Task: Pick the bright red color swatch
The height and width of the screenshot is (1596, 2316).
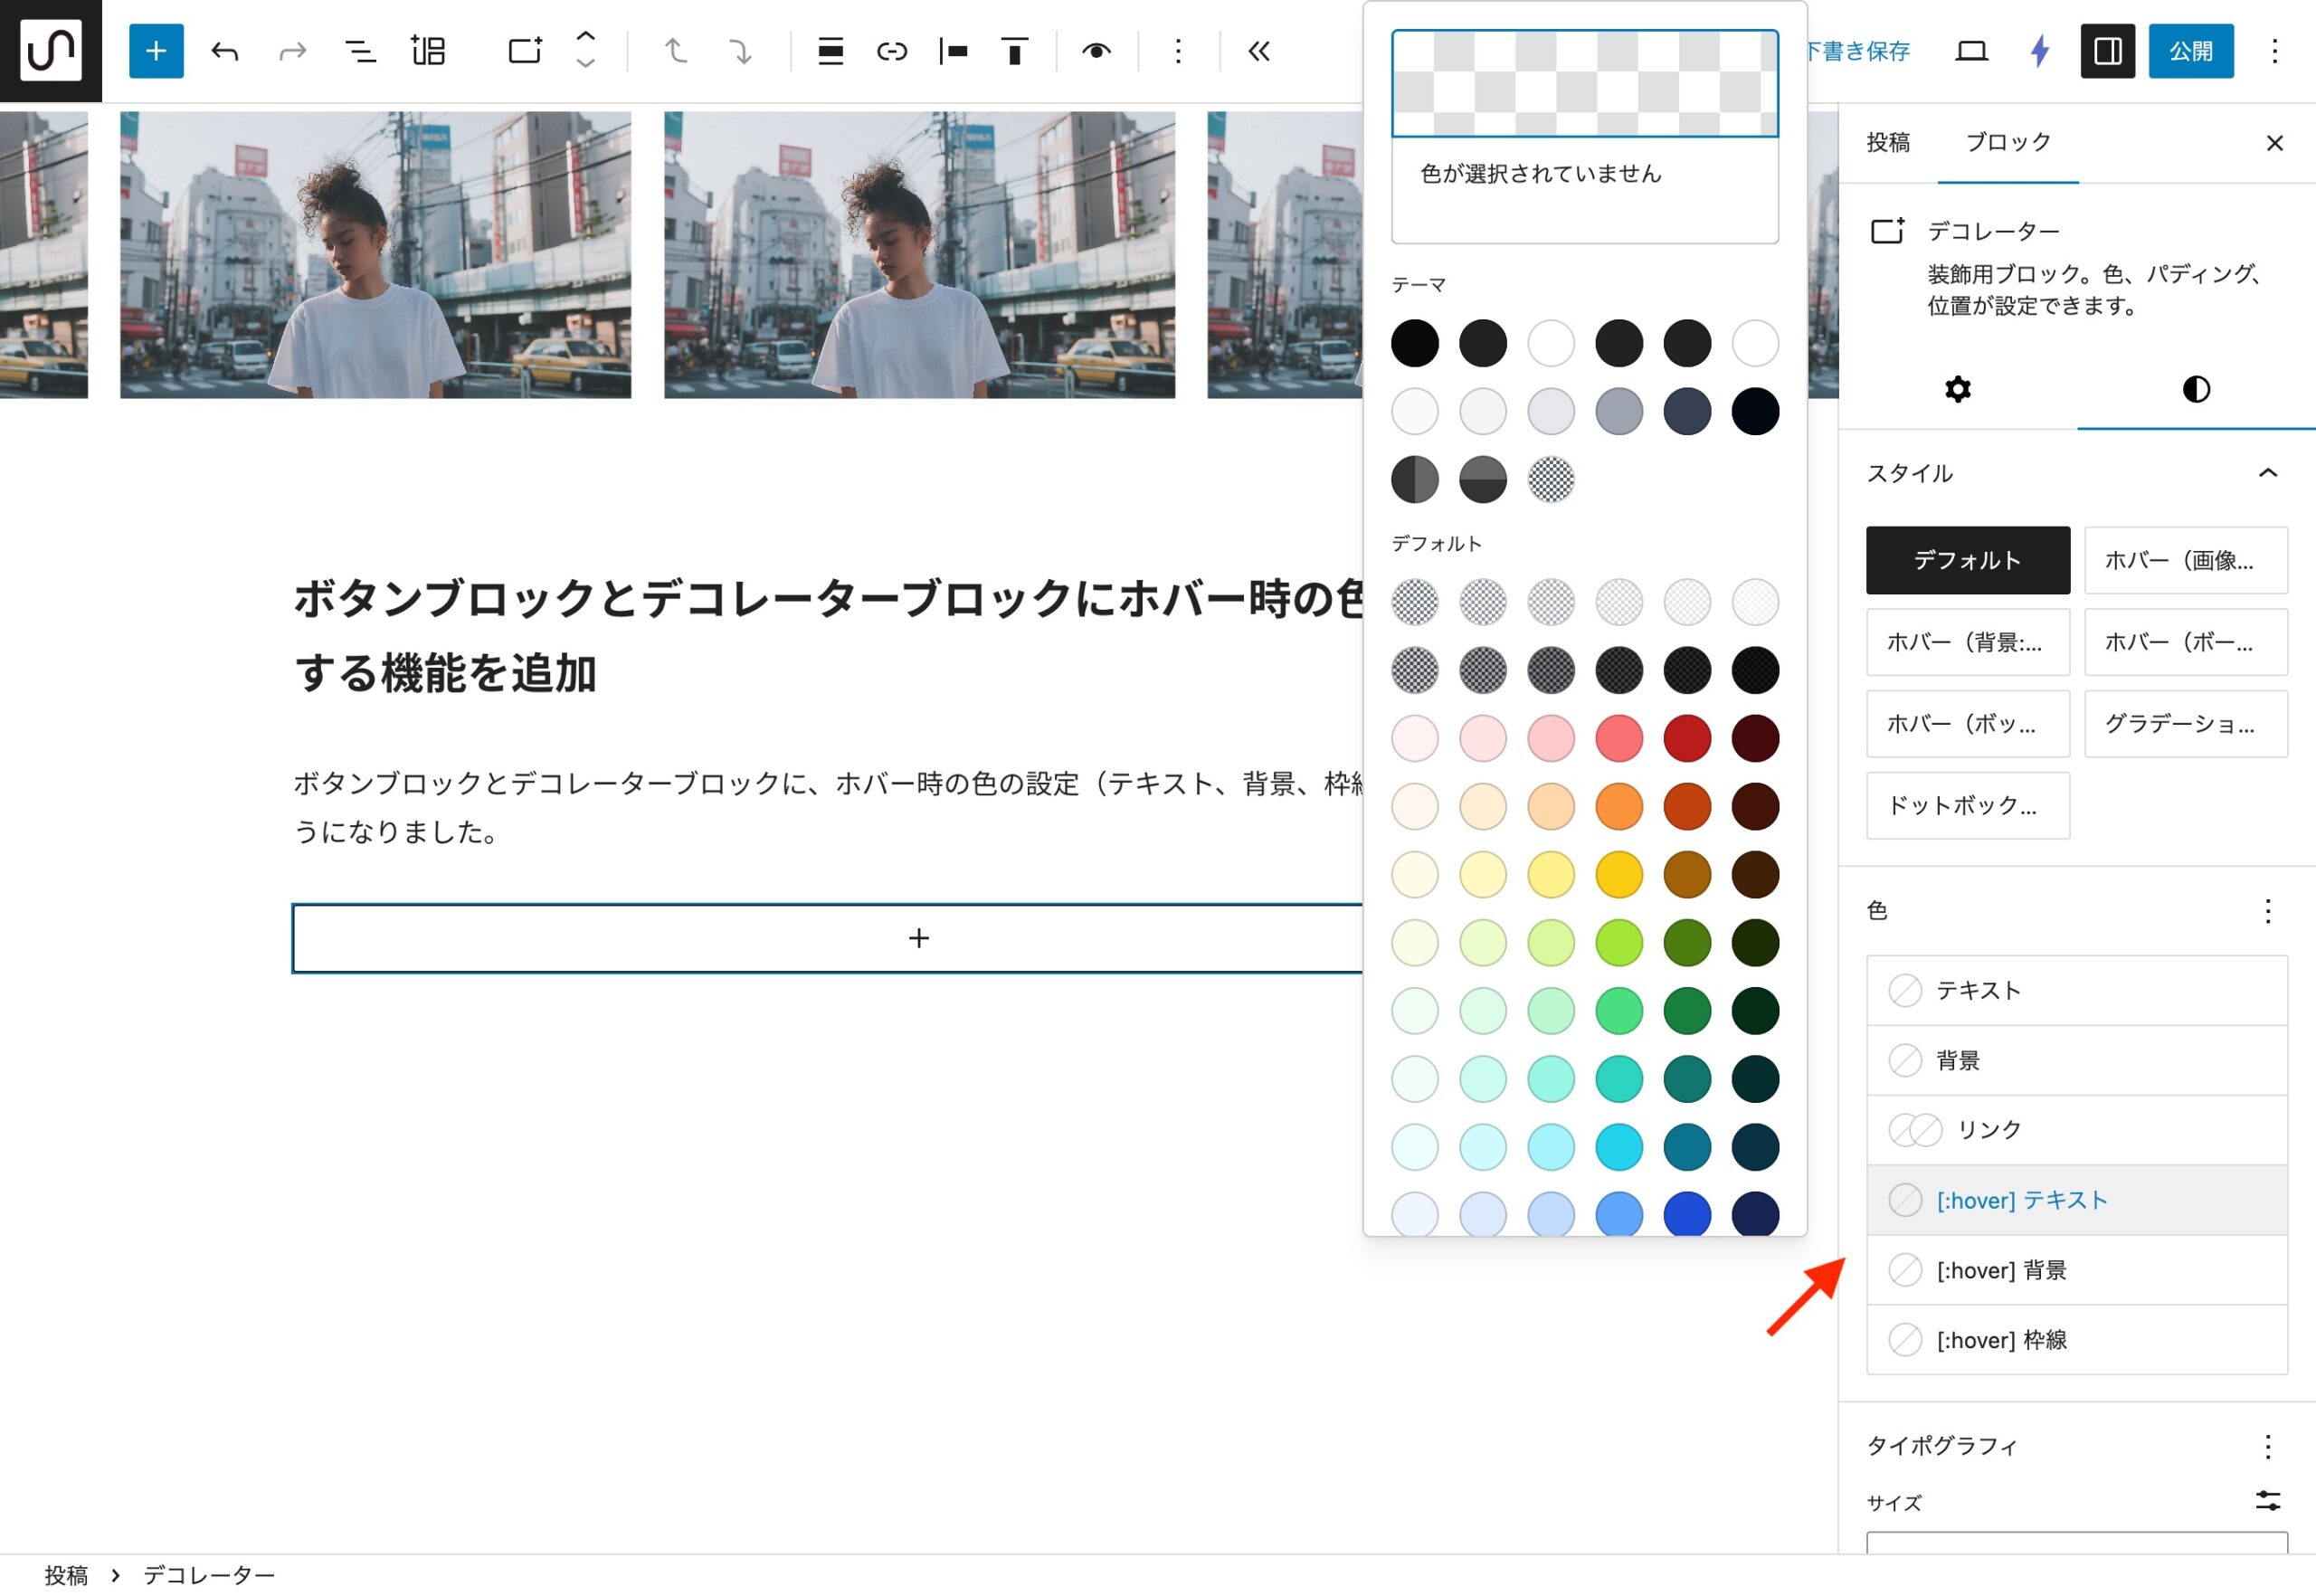Action: point(1686,739)
